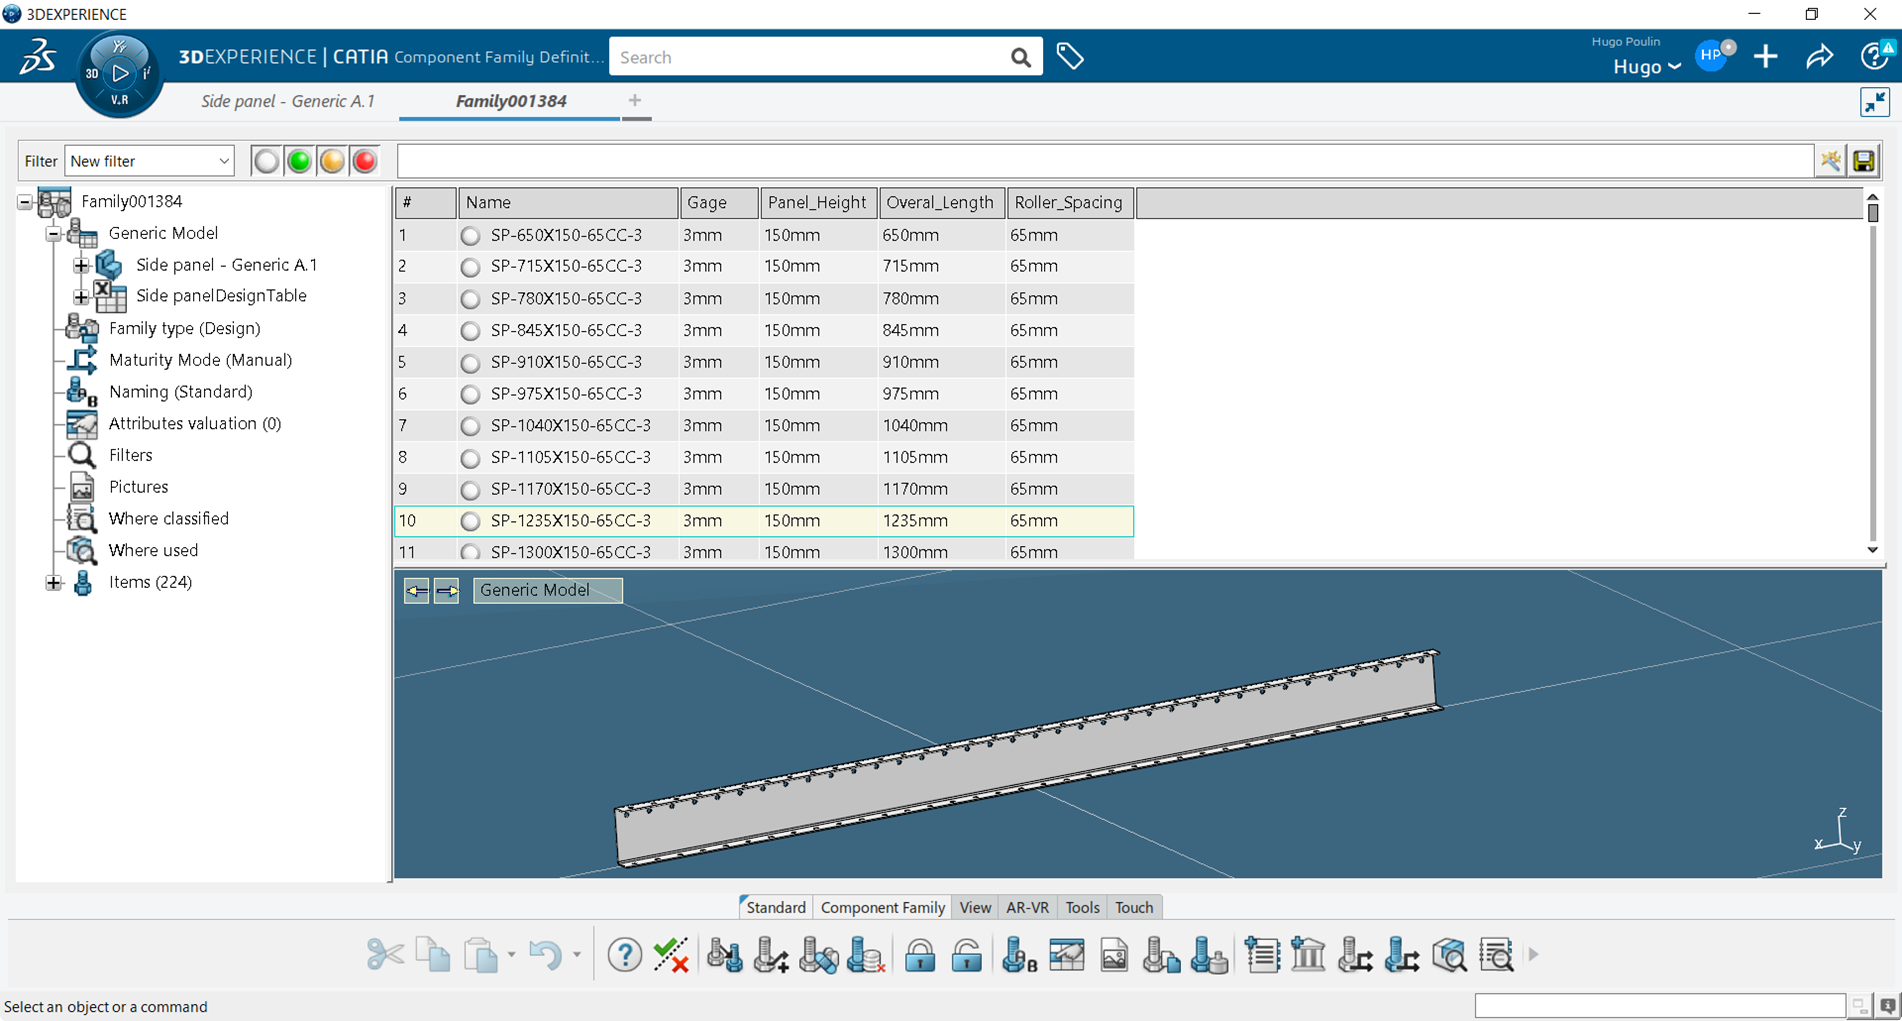Switch to the Component Family toolbar tab
This screenshot has height=1021, width=1902.
(x=882, y=907)
